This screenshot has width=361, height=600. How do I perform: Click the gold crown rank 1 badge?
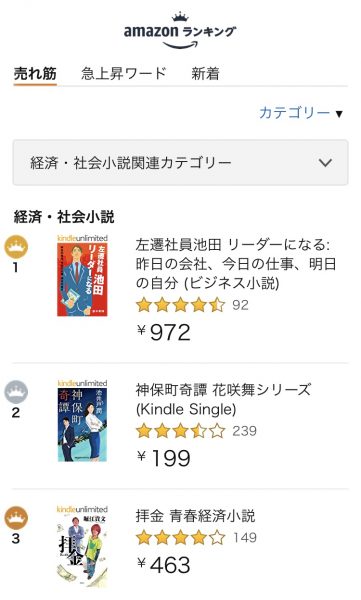coord(16,247)
